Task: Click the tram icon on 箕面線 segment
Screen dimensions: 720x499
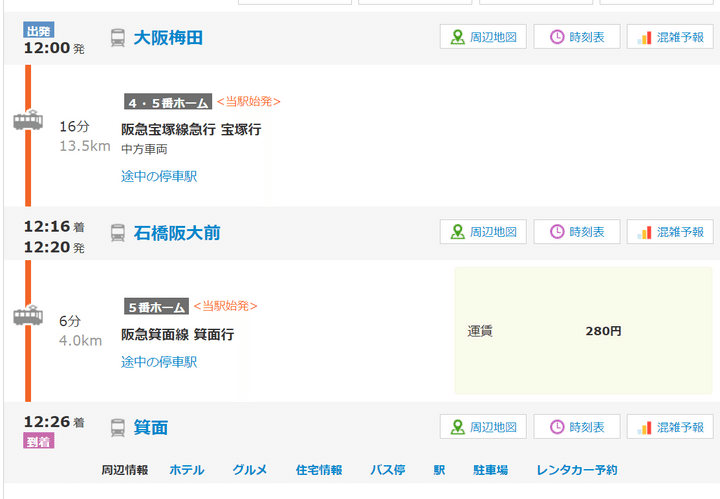Action: coord(28,315)
